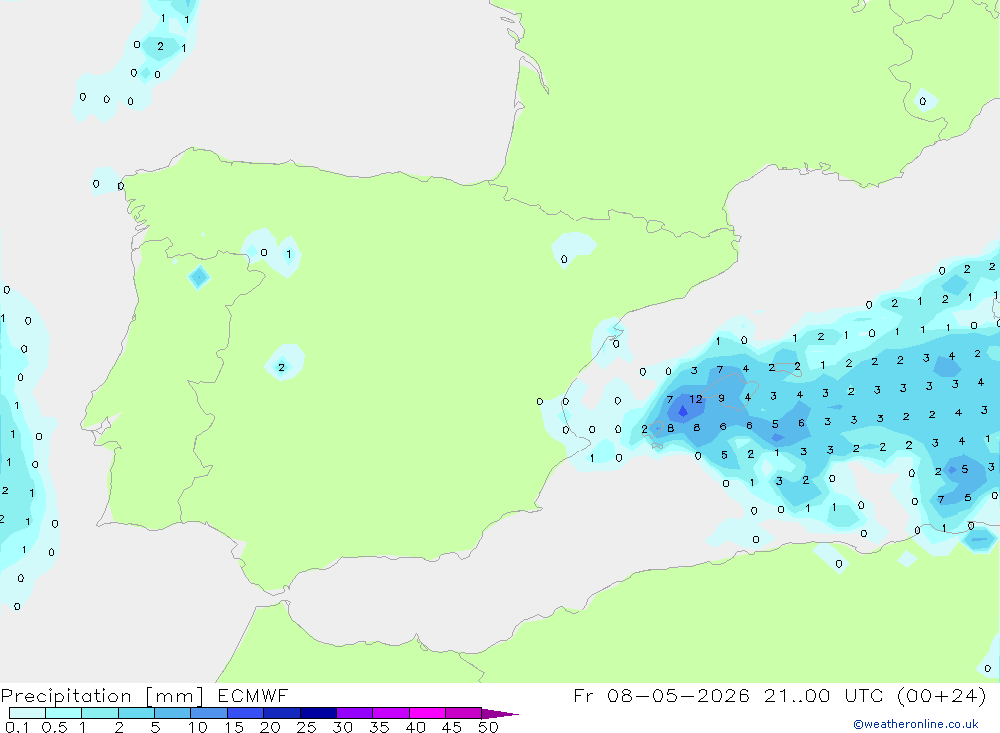The height and width of the screenshot is (733, 1000).
Task: Pick the 35–40 mm purple legend swatch
Action: (391, 713)
